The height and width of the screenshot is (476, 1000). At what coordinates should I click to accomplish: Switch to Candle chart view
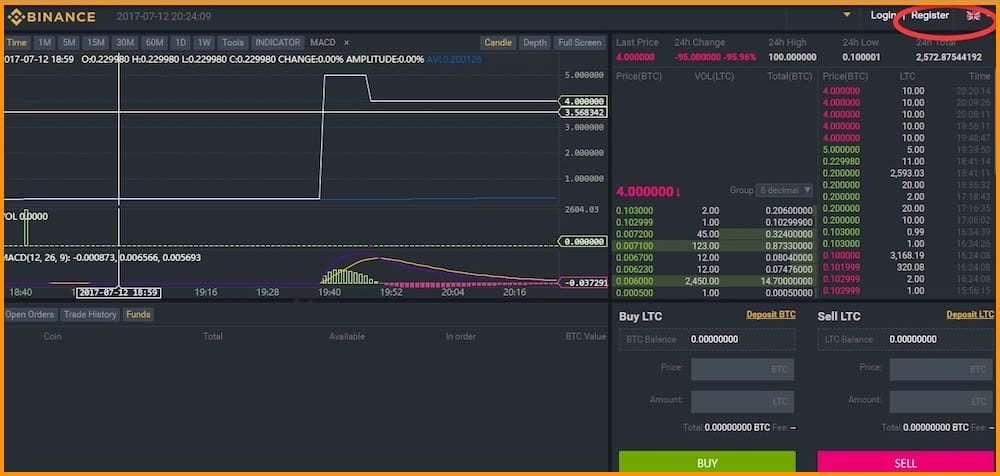click(x=498, y=43)
